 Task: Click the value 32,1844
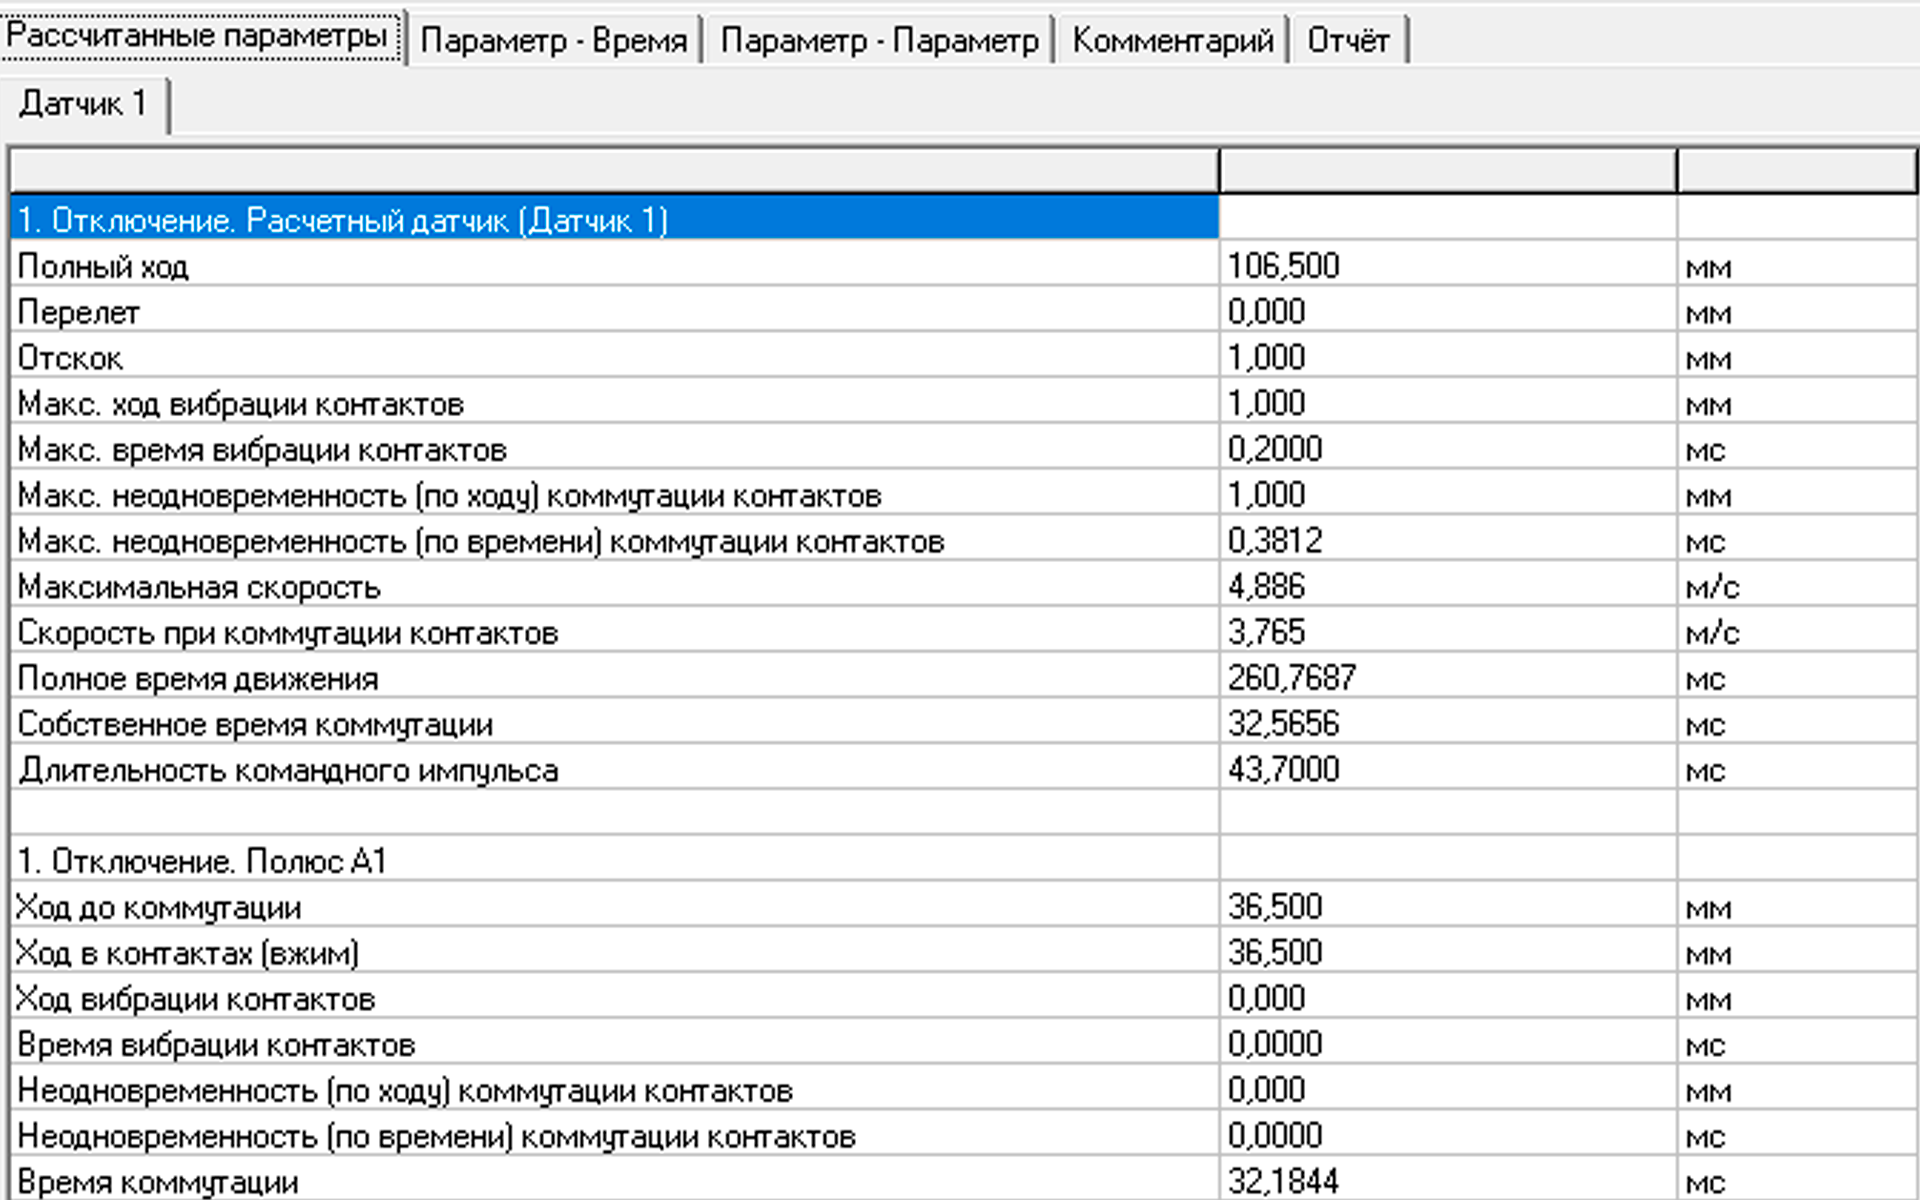[x=1283, y=1181]
